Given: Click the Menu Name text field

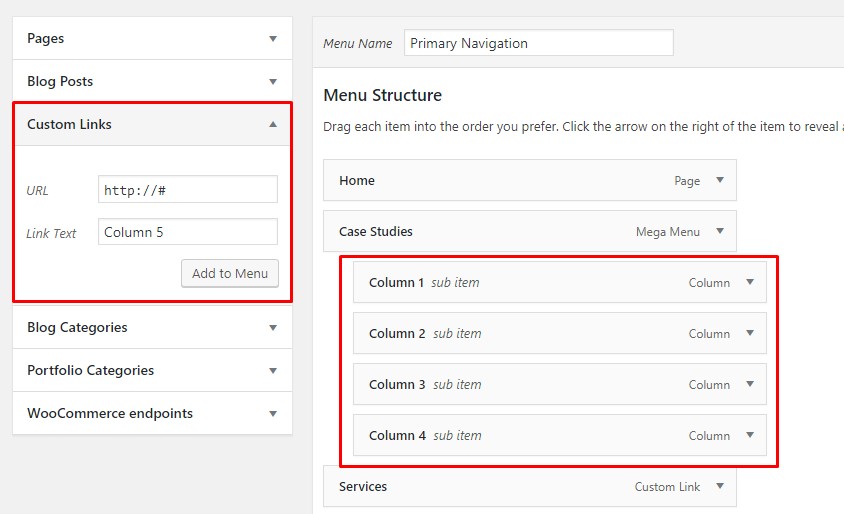Looking at the screenshot, I should [x=539, y=43].
